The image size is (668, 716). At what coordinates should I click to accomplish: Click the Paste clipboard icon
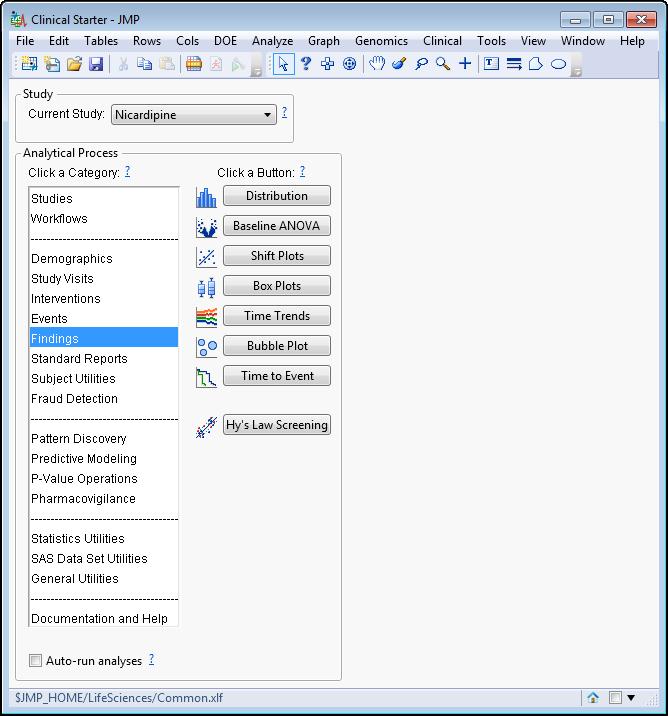[x=167, y=63]
